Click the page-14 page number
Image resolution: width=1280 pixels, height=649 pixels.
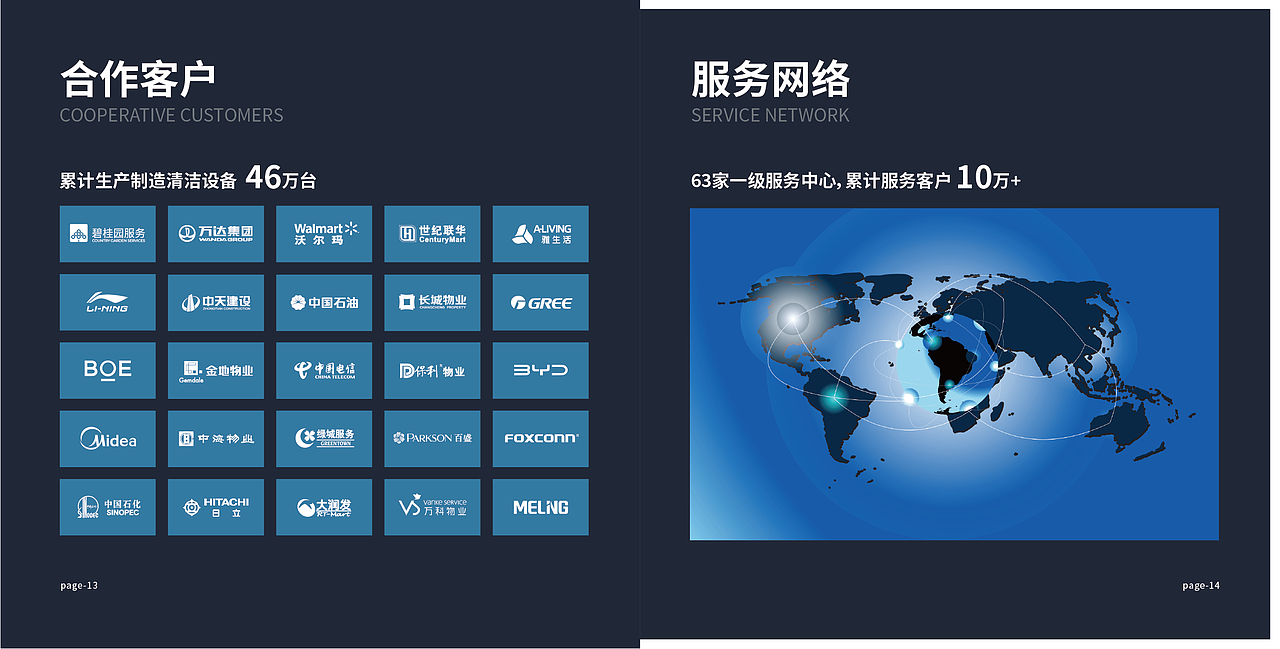coord(1201,585)
